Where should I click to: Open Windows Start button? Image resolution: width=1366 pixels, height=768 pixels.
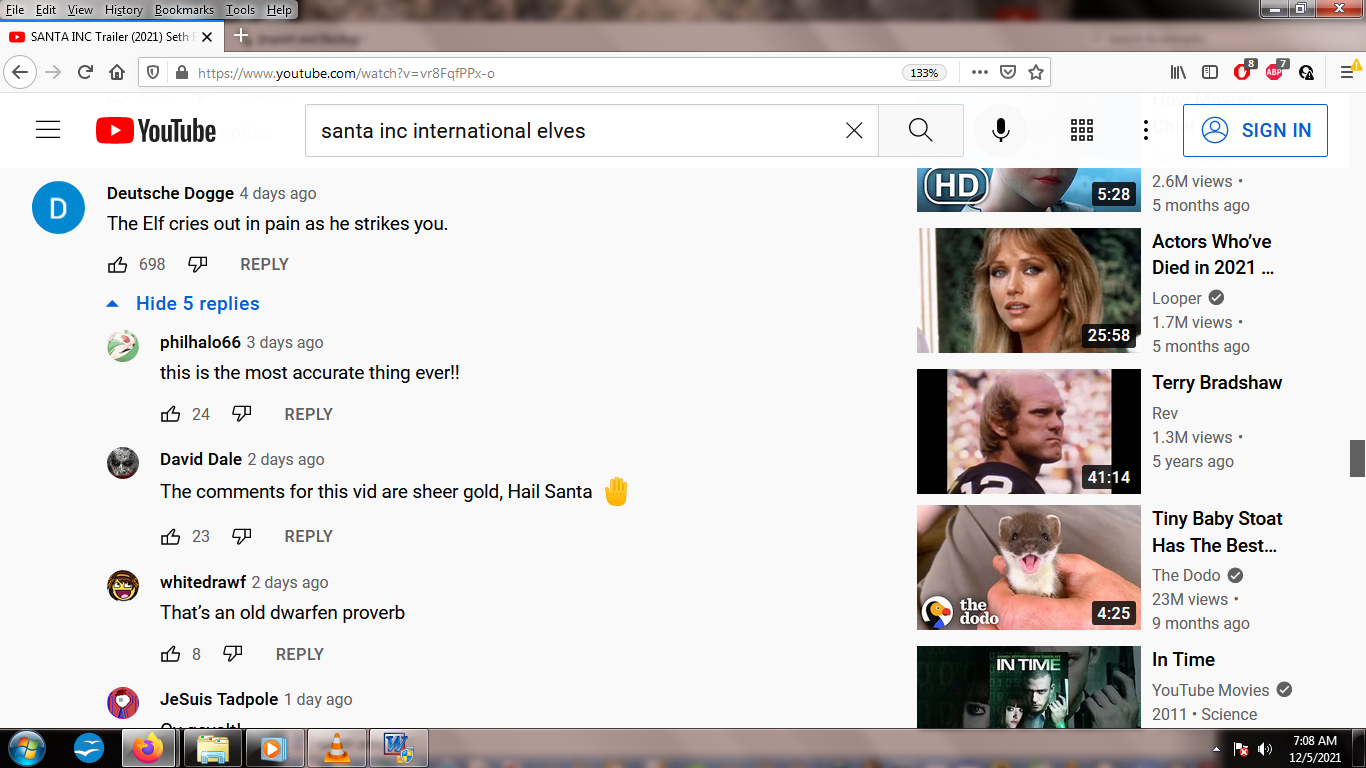click(x=25, y=748)
